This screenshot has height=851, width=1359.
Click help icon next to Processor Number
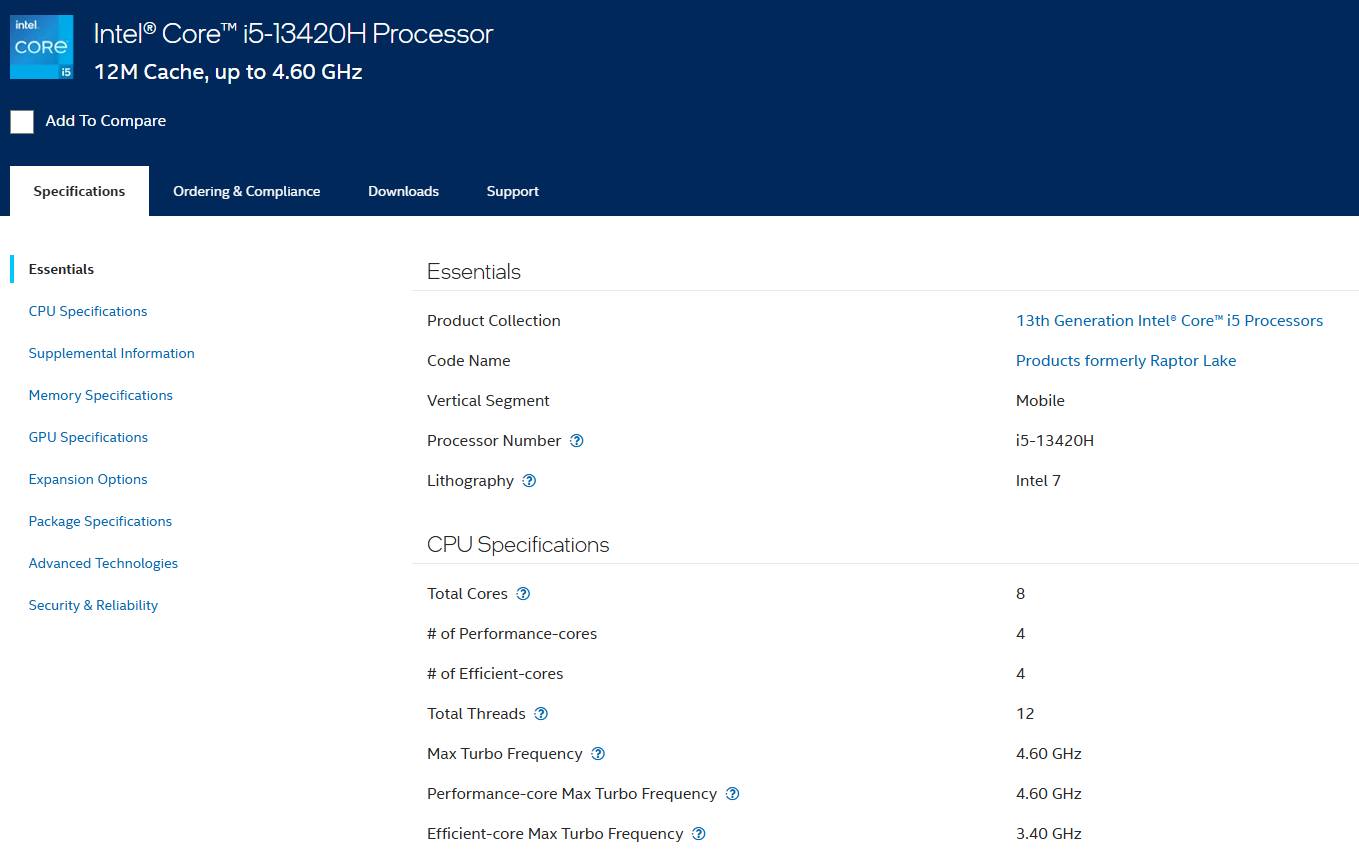577,441
